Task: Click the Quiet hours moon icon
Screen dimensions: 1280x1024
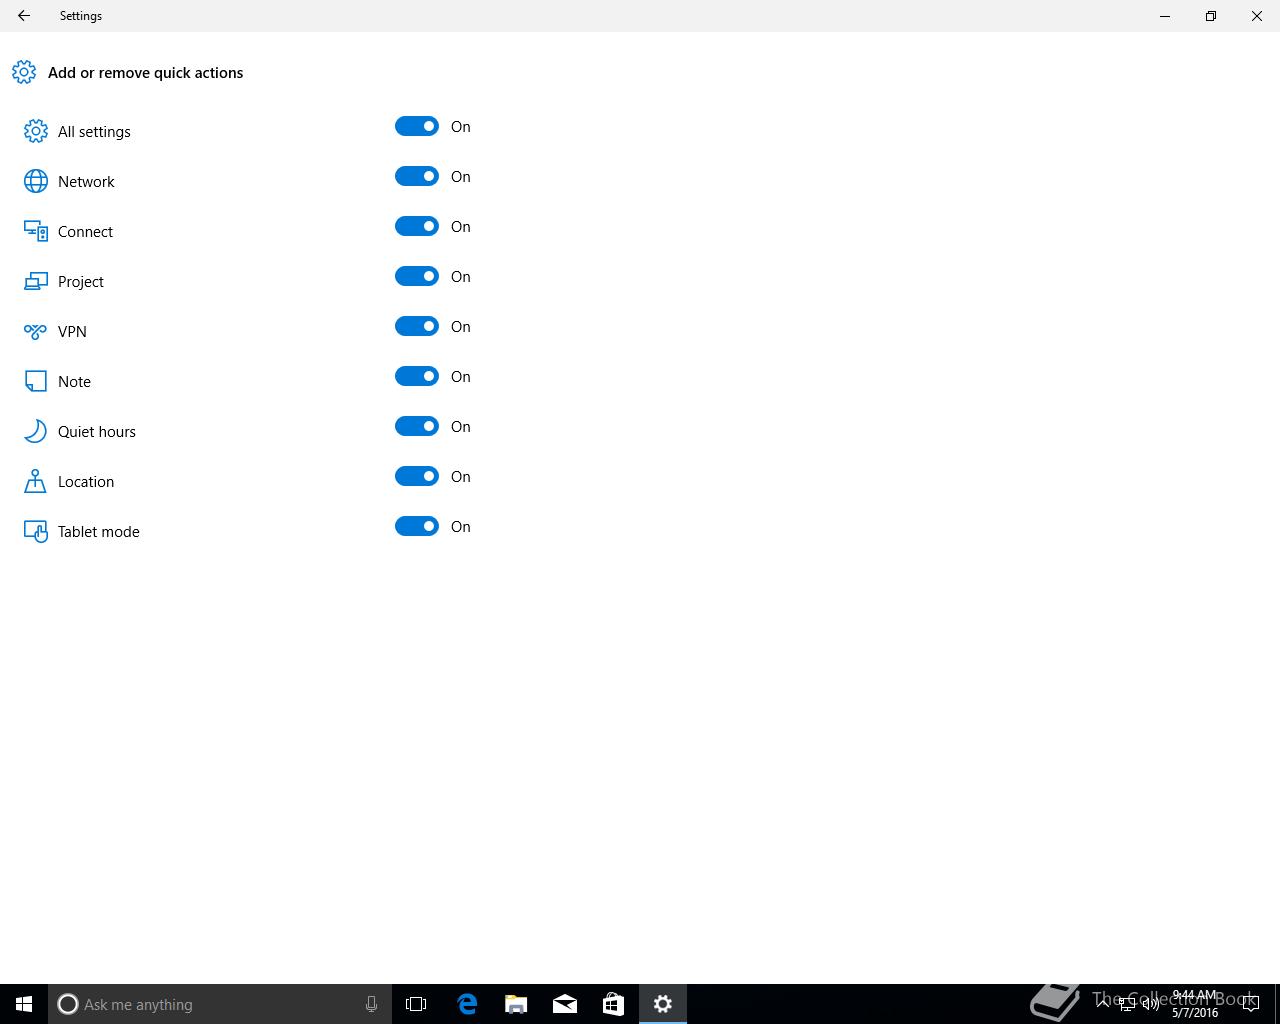Action: tap(36, 431)
